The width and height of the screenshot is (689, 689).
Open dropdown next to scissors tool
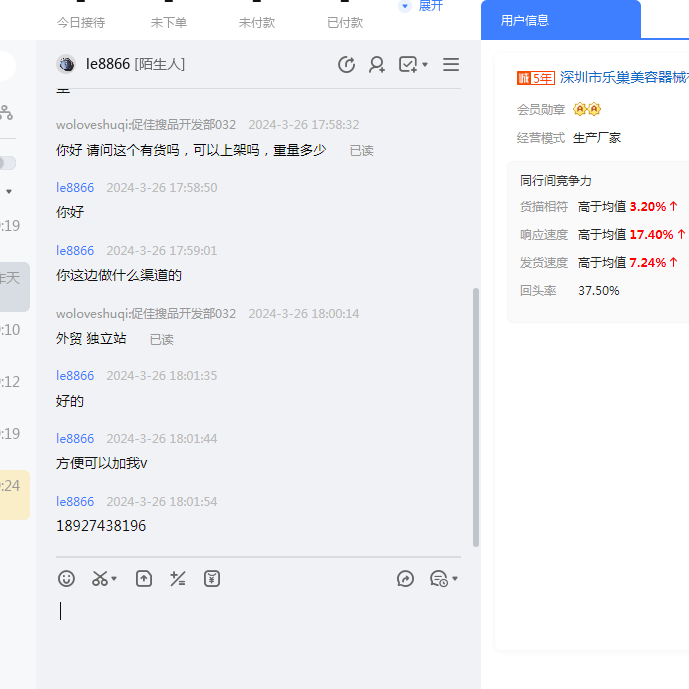coord(114,580)
